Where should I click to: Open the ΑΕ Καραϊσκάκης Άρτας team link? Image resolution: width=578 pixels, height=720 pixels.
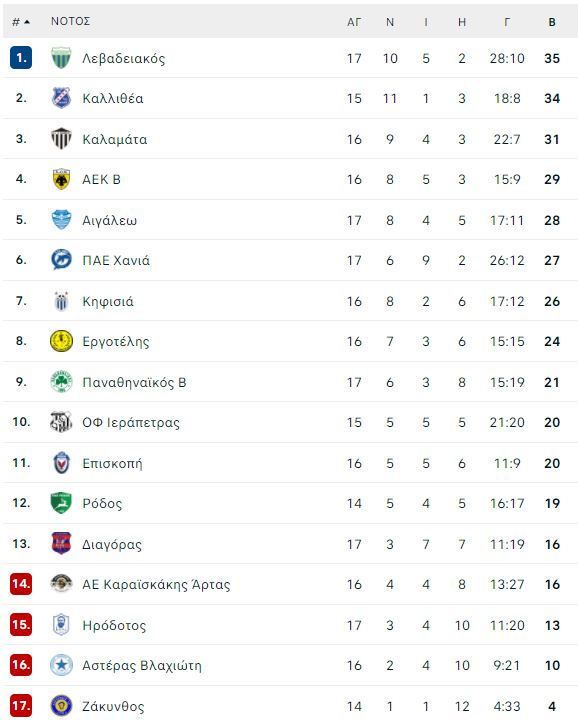coord(156,585)
